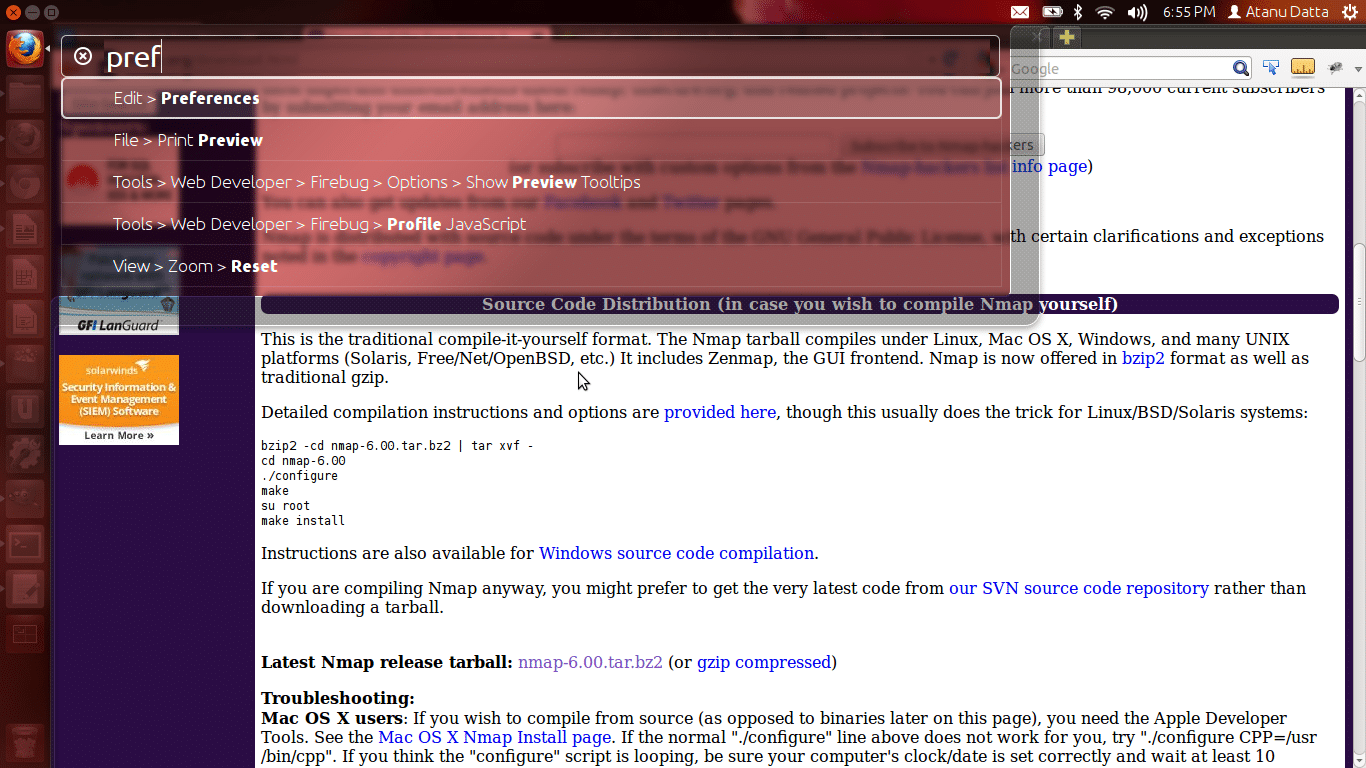Launch LibreOffice Writer from the dock
The width and height of the screenshot is (1366, 768).
coord(25,230)
